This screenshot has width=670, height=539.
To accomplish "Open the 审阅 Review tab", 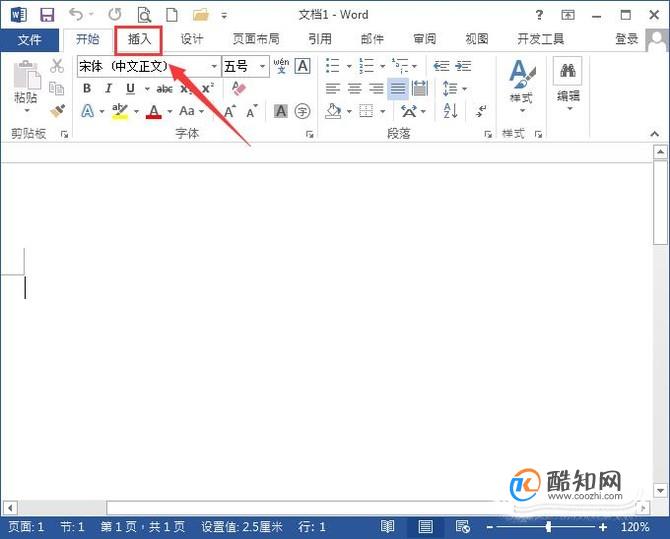I will pyautogui.click(x=424, y=39).
